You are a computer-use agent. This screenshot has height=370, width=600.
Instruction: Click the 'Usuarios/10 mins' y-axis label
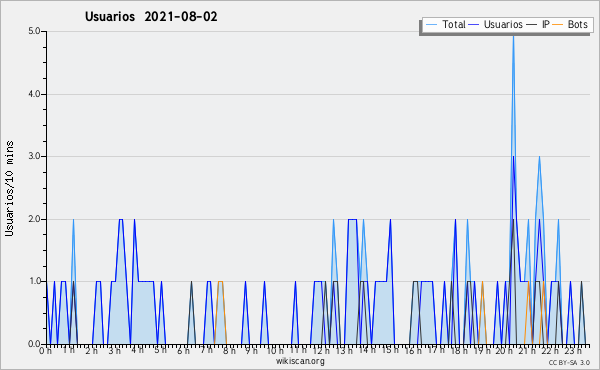pyautogui.click(x=9, y=189)
